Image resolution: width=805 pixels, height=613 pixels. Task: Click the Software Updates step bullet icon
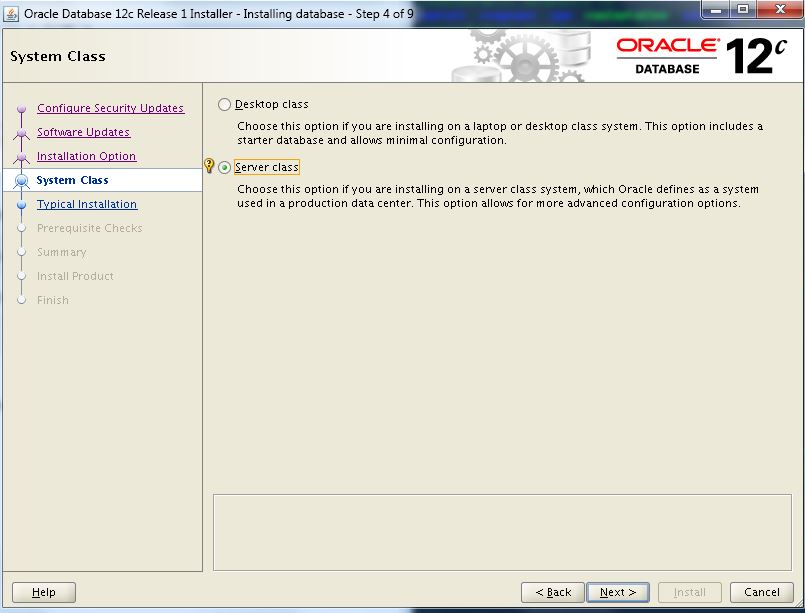[22, 133]
